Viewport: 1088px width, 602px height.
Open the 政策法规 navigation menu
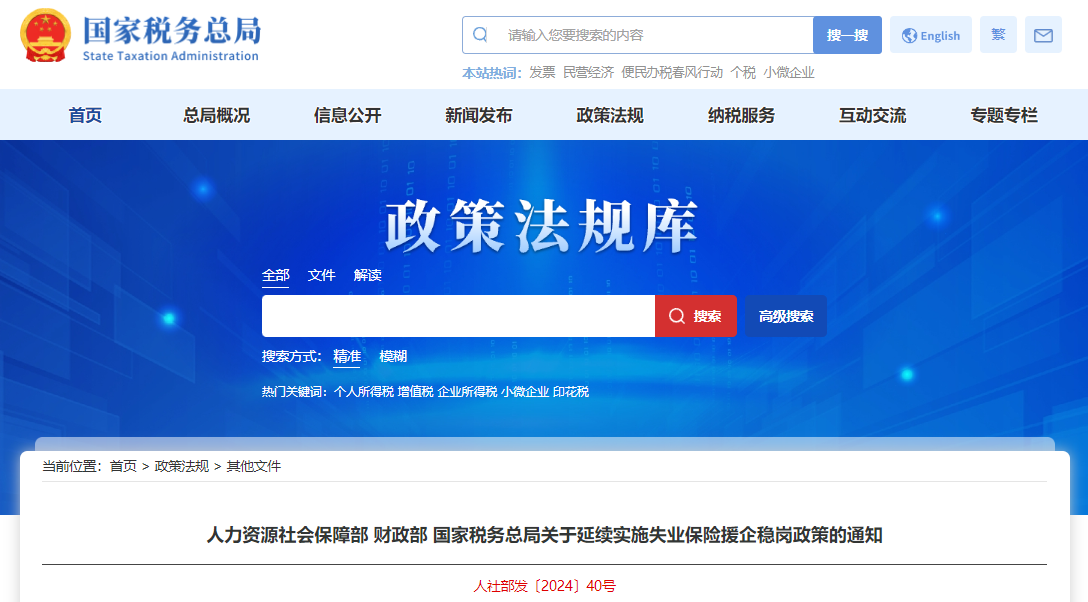(x=609, y=115)
